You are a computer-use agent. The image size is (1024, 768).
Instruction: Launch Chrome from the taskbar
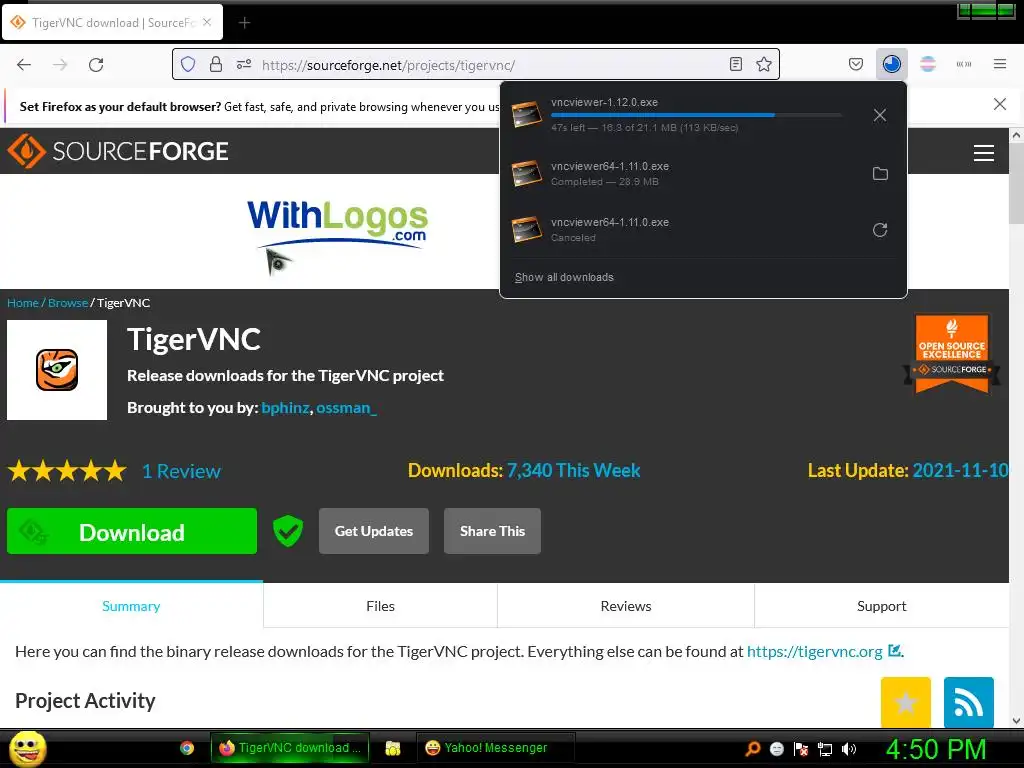[187, 748]
